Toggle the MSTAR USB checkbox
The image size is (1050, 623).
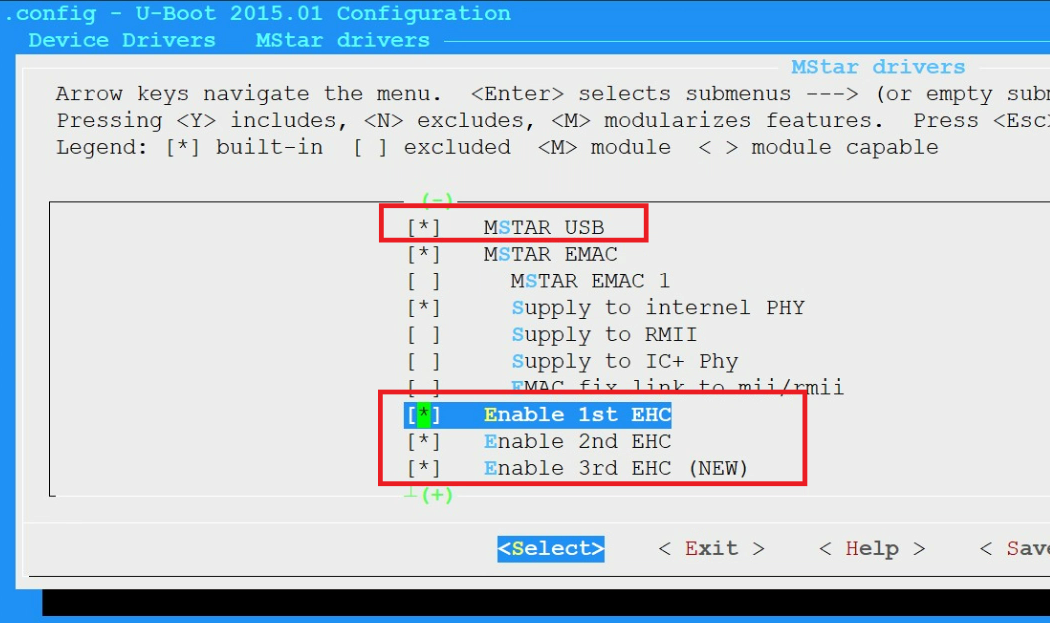pyautogui.click(x=424, y=227)
